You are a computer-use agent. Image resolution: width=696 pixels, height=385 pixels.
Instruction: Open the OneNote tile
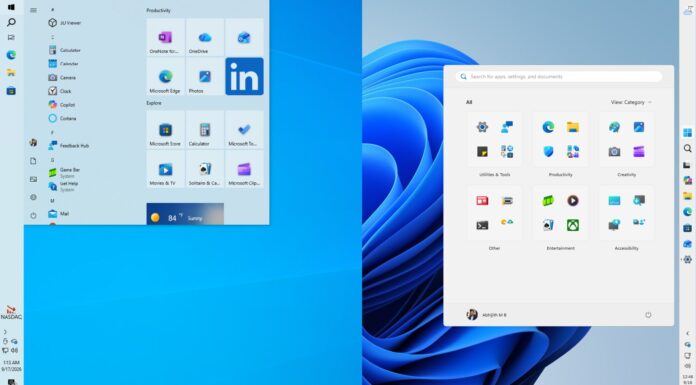click(165, 37)
